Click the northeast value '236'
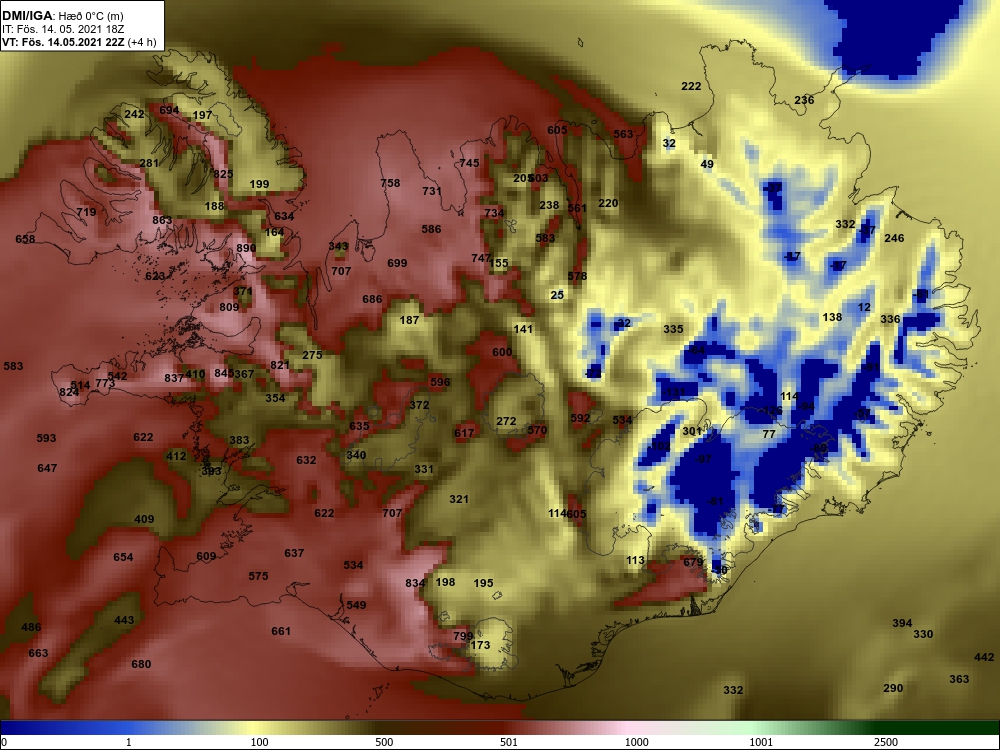The width and height of the screenshot is (1000, 750). [804, 100]
